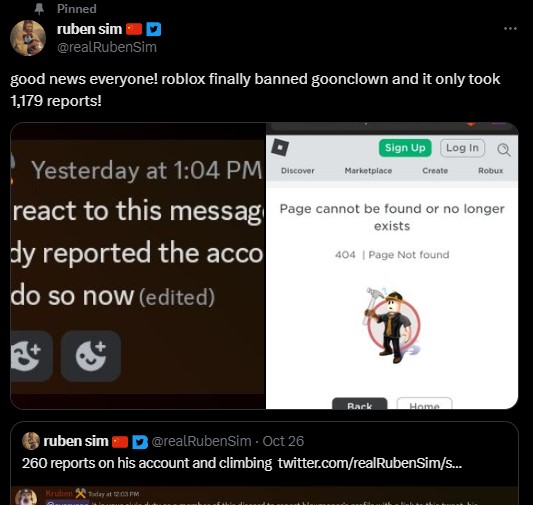This screenshot has height=505, width=533.
Task: Open the @realRubenSim handle link
Action: [107, 47]
